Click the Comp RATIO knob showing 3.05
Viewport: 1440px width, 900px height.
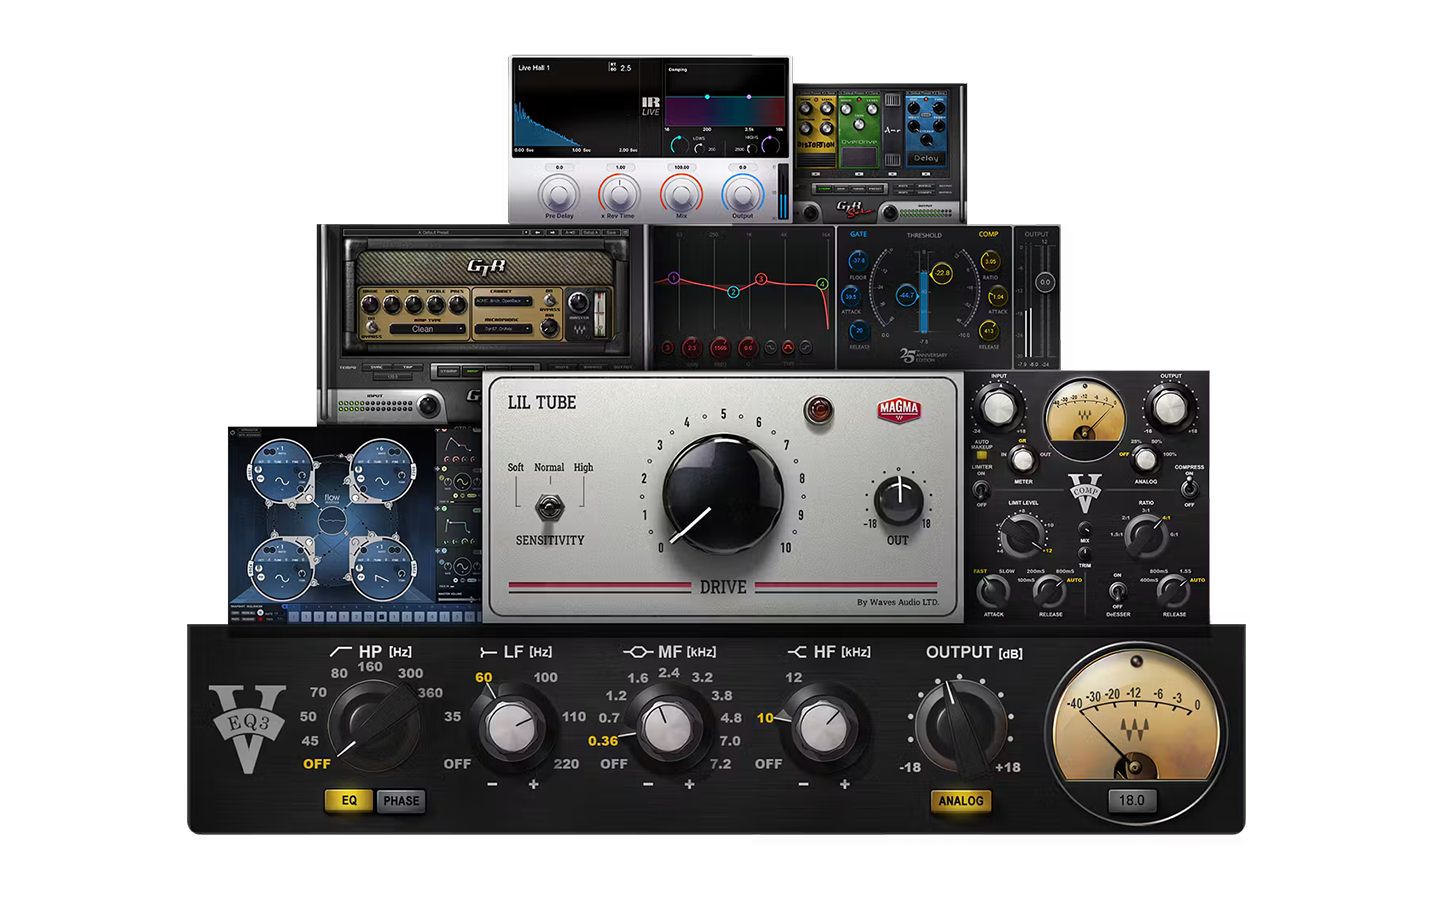(x=990, y=261)
